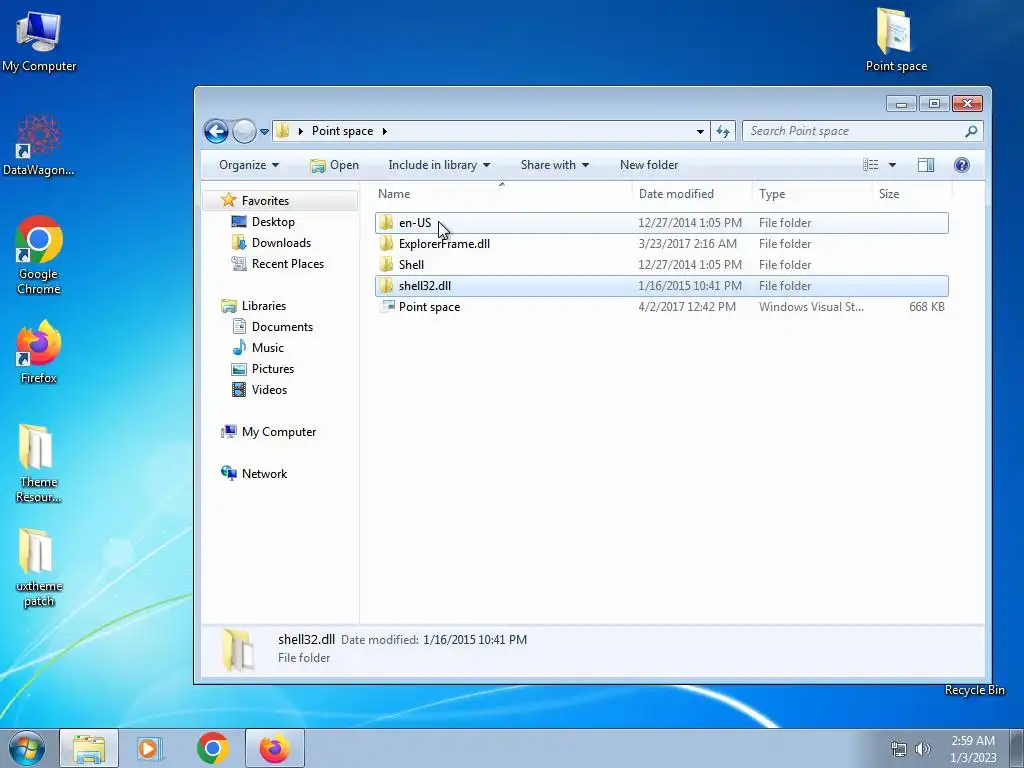Image resolution: width=1024 pixels, height=768 pixels.
Task: Click the Windows Explorer taskbar button
Action: point(89,748)
